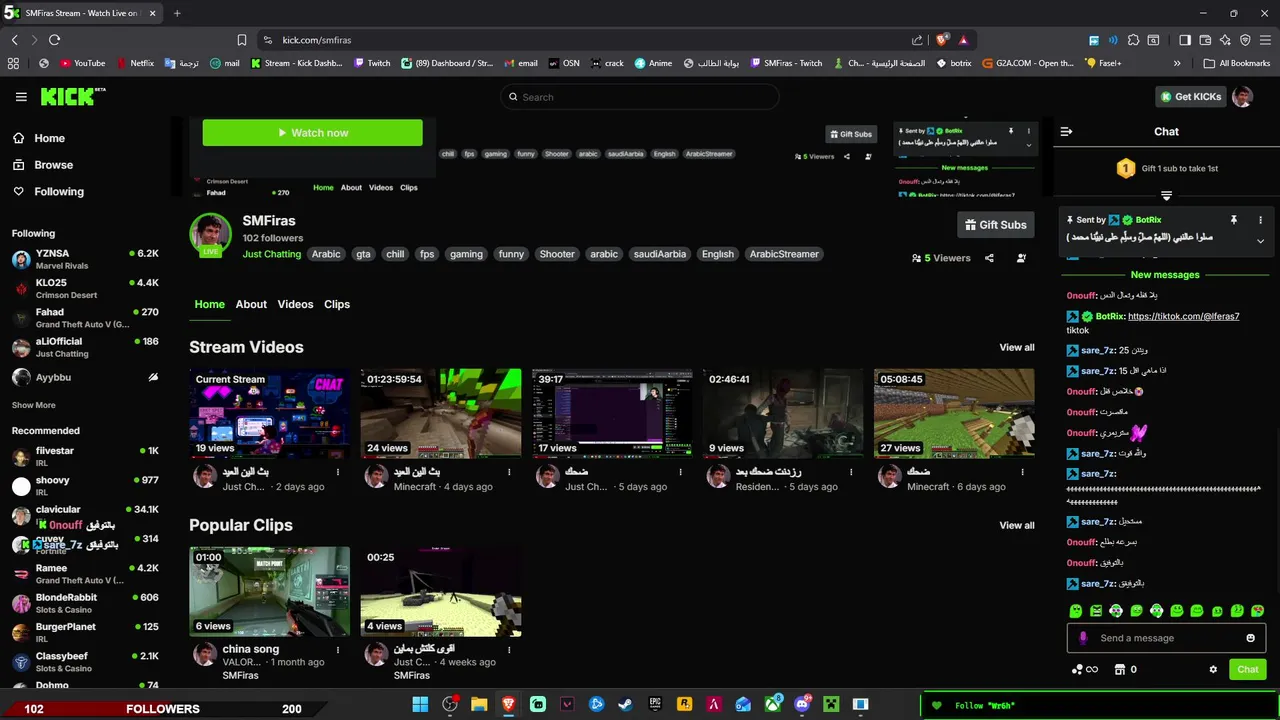Open Epic Games from taskbar
The width and height of the screenshot is (1280, 720).
[x=655, y=704]
